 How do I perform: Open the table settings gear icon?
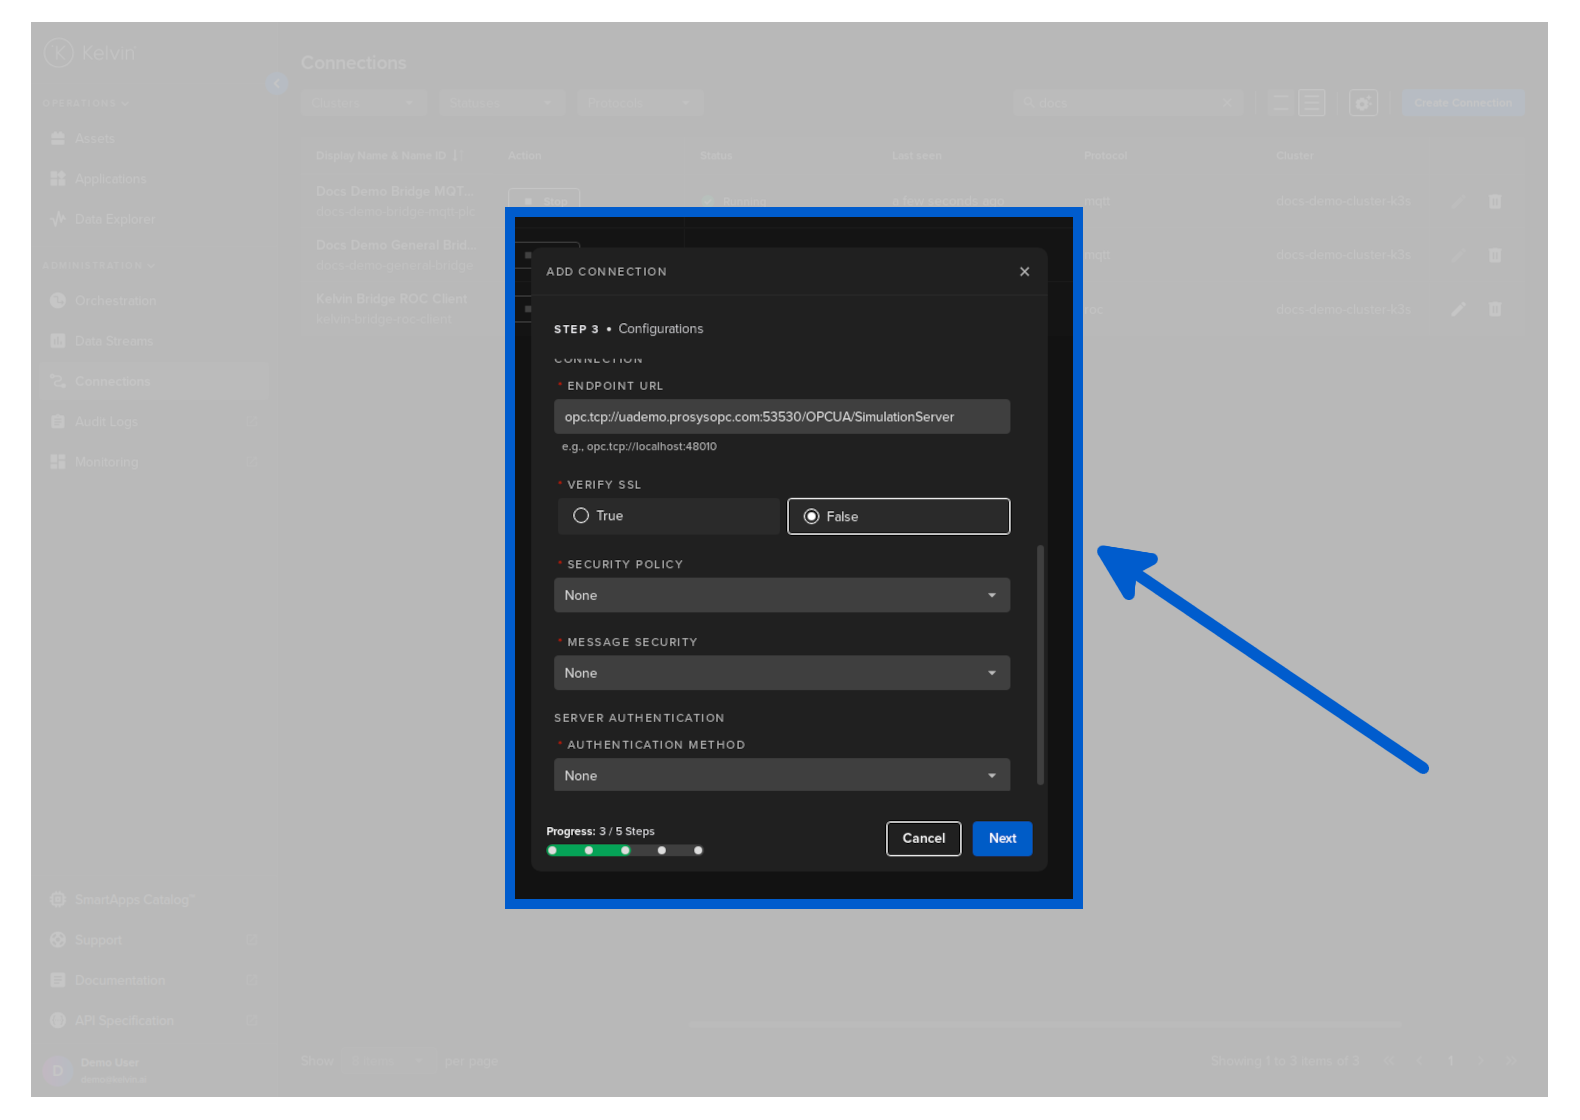(x=1362, y=103)
